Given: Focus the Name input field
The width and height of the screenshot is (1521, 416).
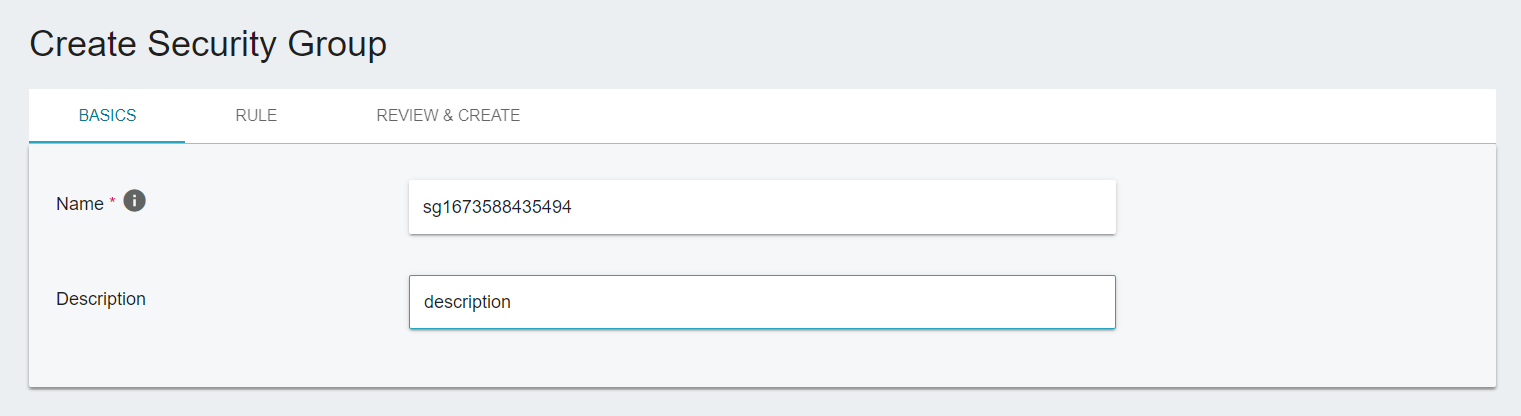Looking at the screenshot, I should pyautogui.click(x=762, y=207).
